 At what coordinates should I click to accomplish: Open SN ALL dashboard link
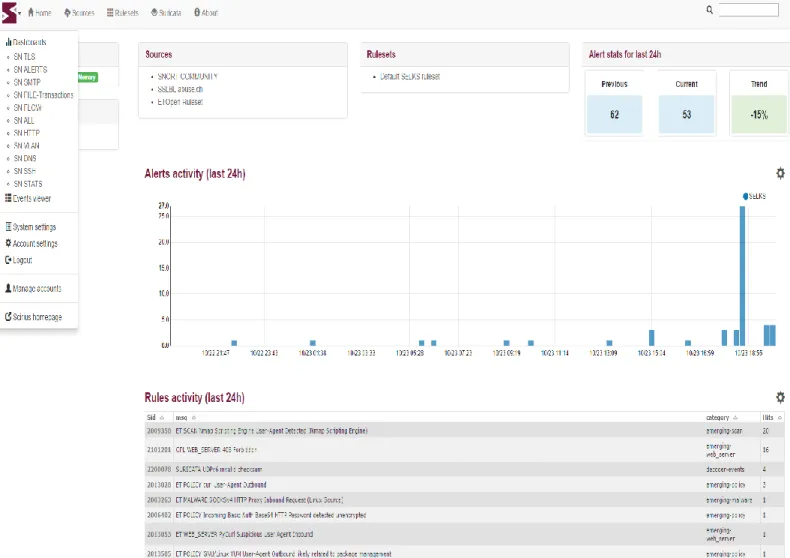tap(24, 120)
